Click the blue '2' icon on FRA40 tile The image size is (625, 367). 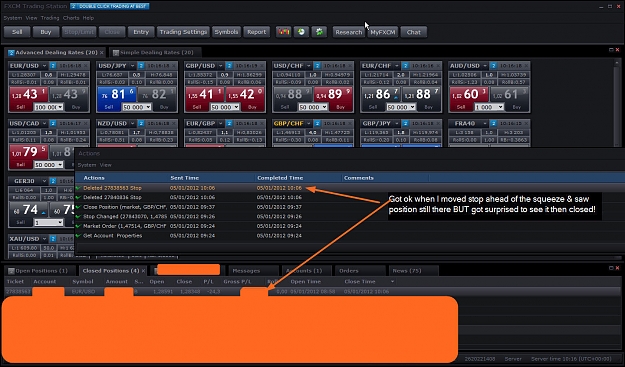(x=493, y=124)
